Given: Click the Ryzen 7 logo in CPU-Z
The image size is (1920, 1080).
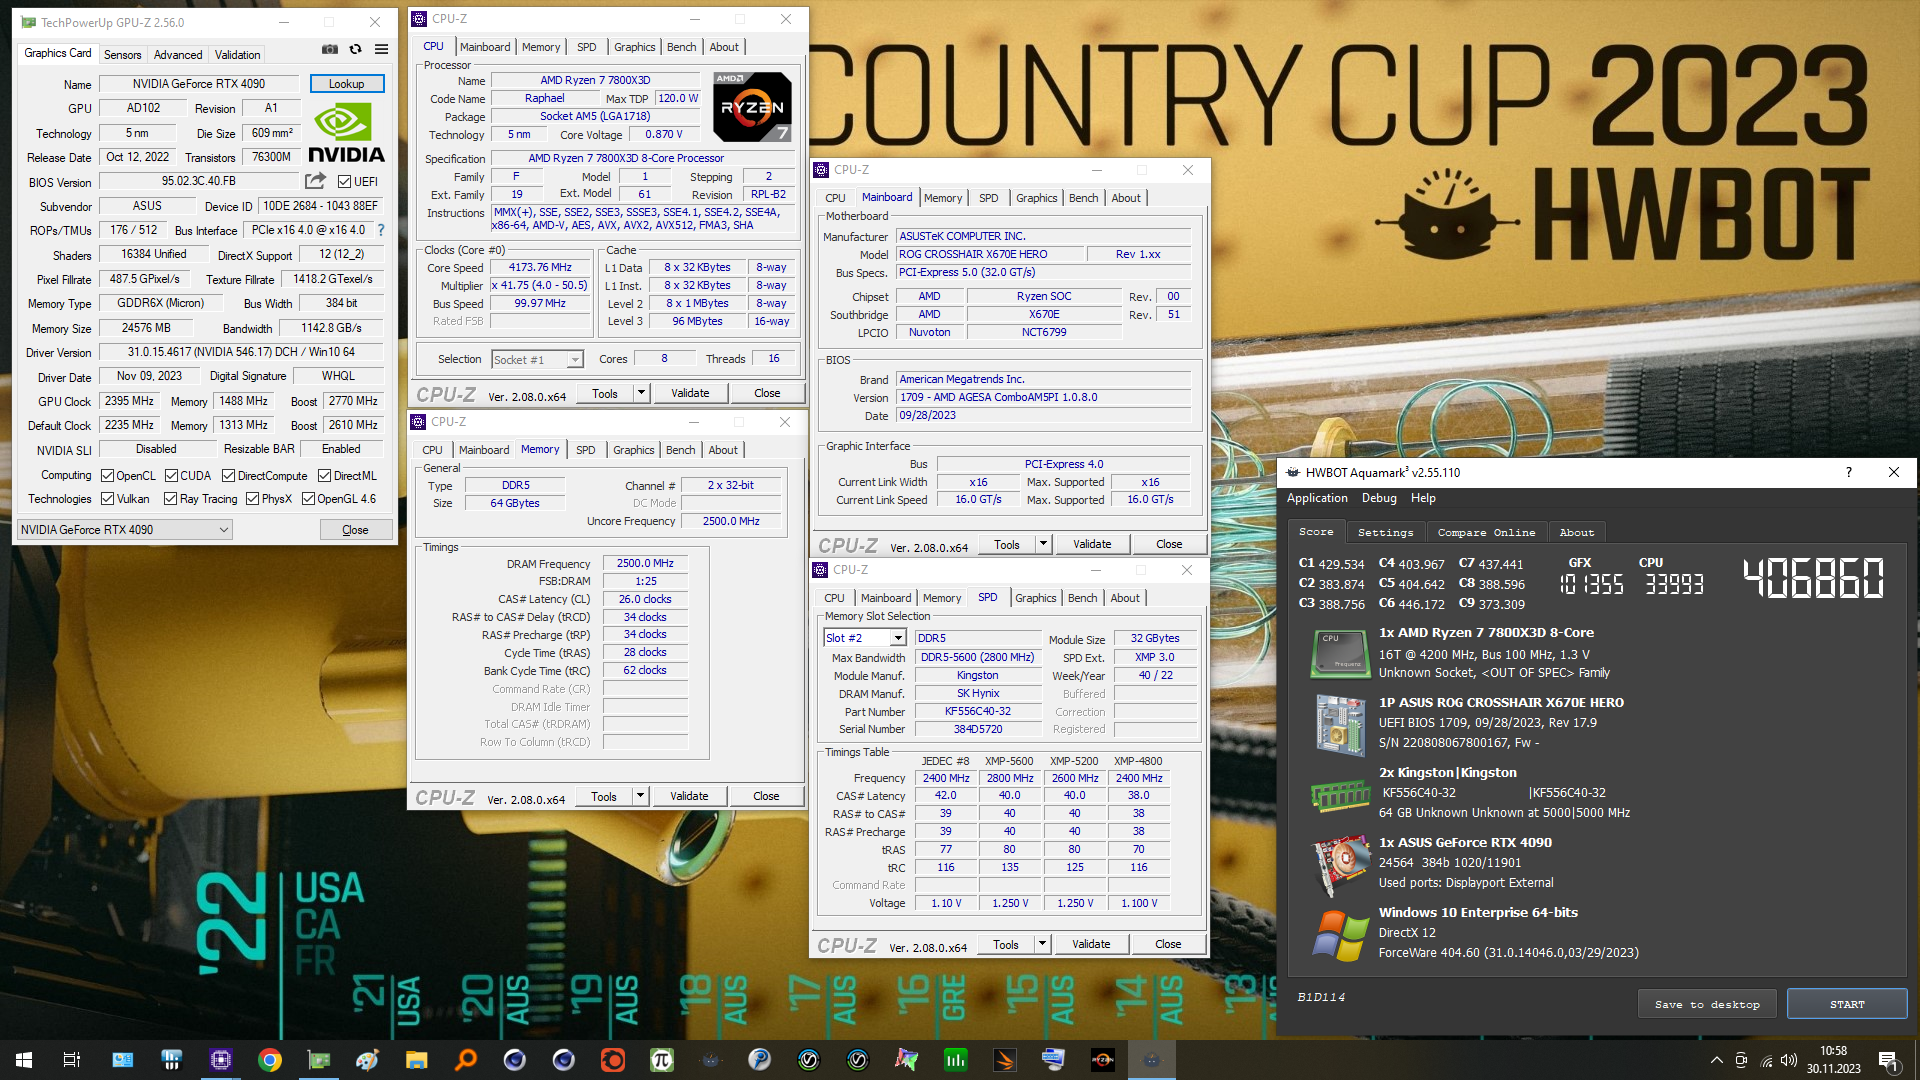Looking at the screenshot, I should (x=753, y=107).
